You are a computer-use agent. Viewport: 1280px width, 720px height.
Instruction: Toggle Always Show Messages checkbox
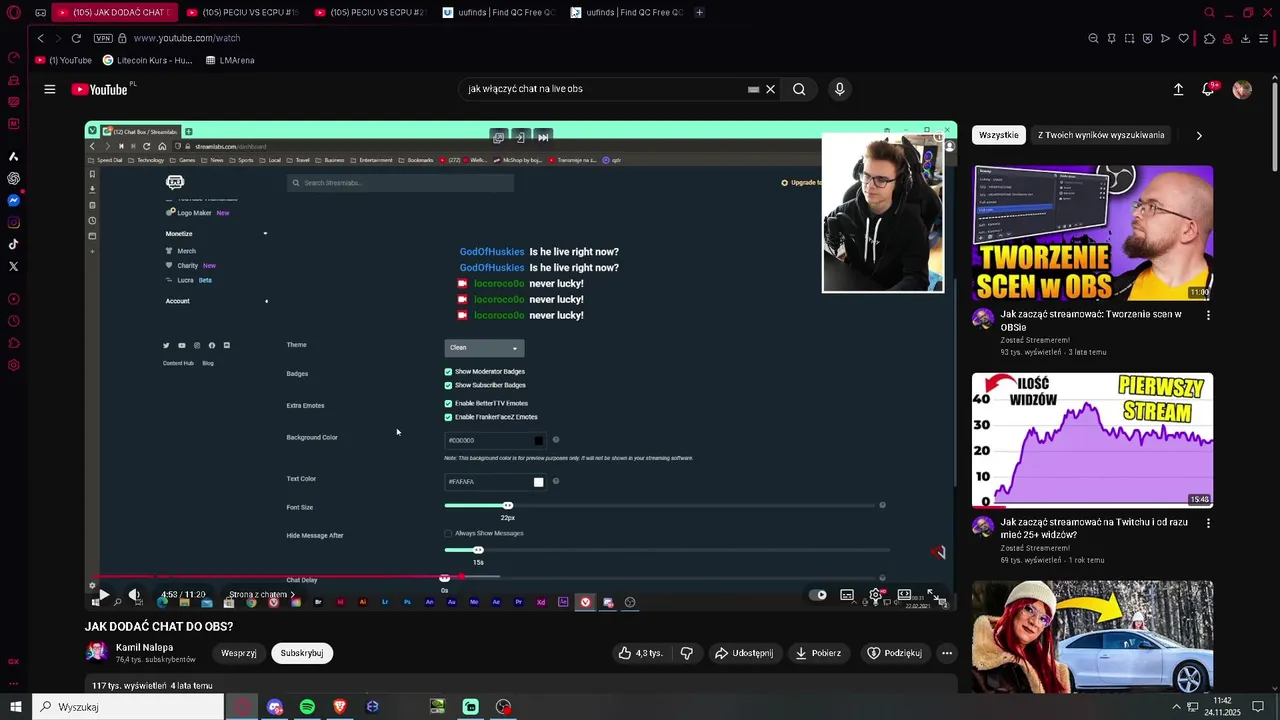[x=448, y=533]
